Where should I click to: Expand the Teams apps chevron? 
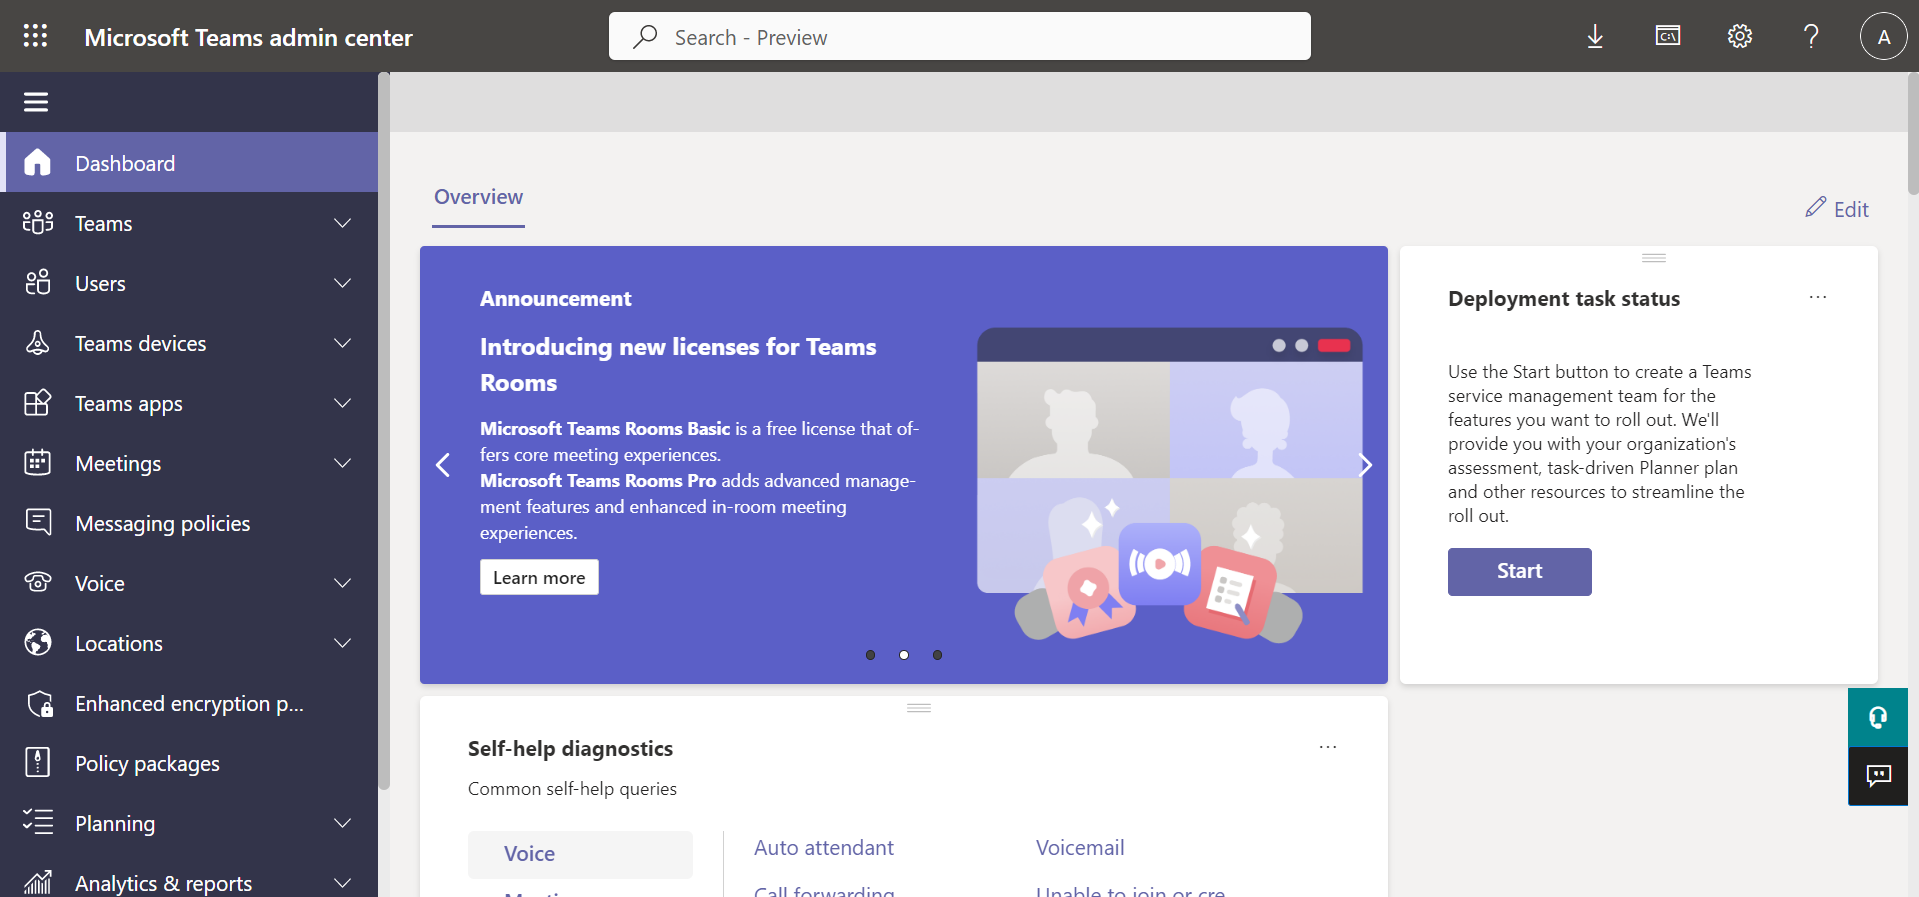[x=343, y=402]
